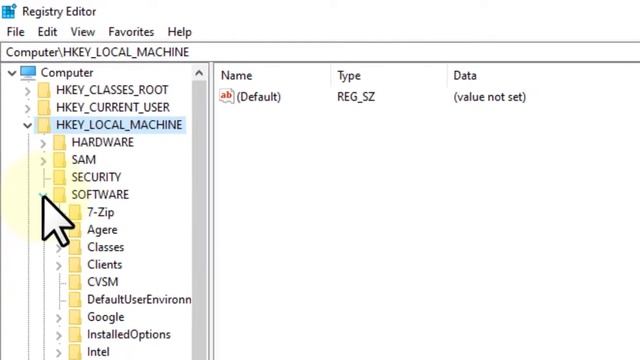Open the Edit menu
Screen dimensions: 640x360
coord(47,32)
